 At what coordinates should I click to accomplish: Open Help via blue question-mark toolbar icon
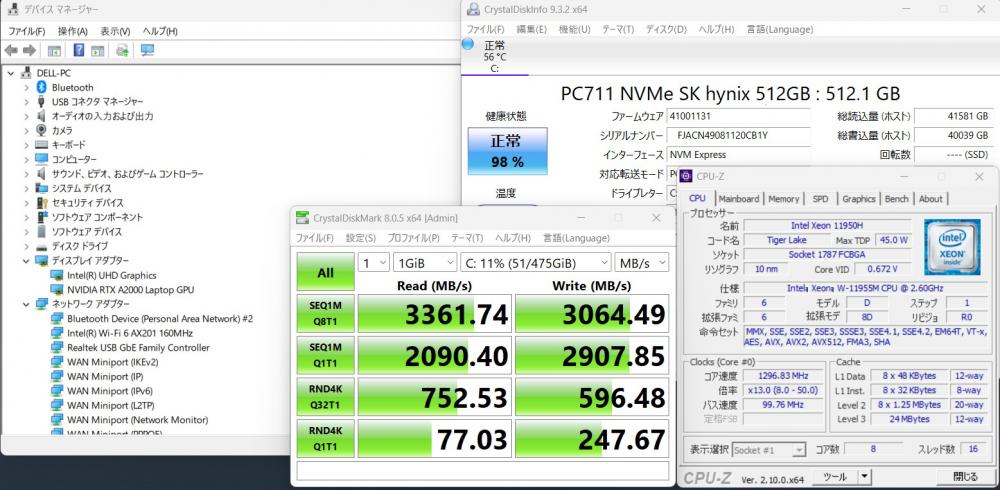[79, 50]
